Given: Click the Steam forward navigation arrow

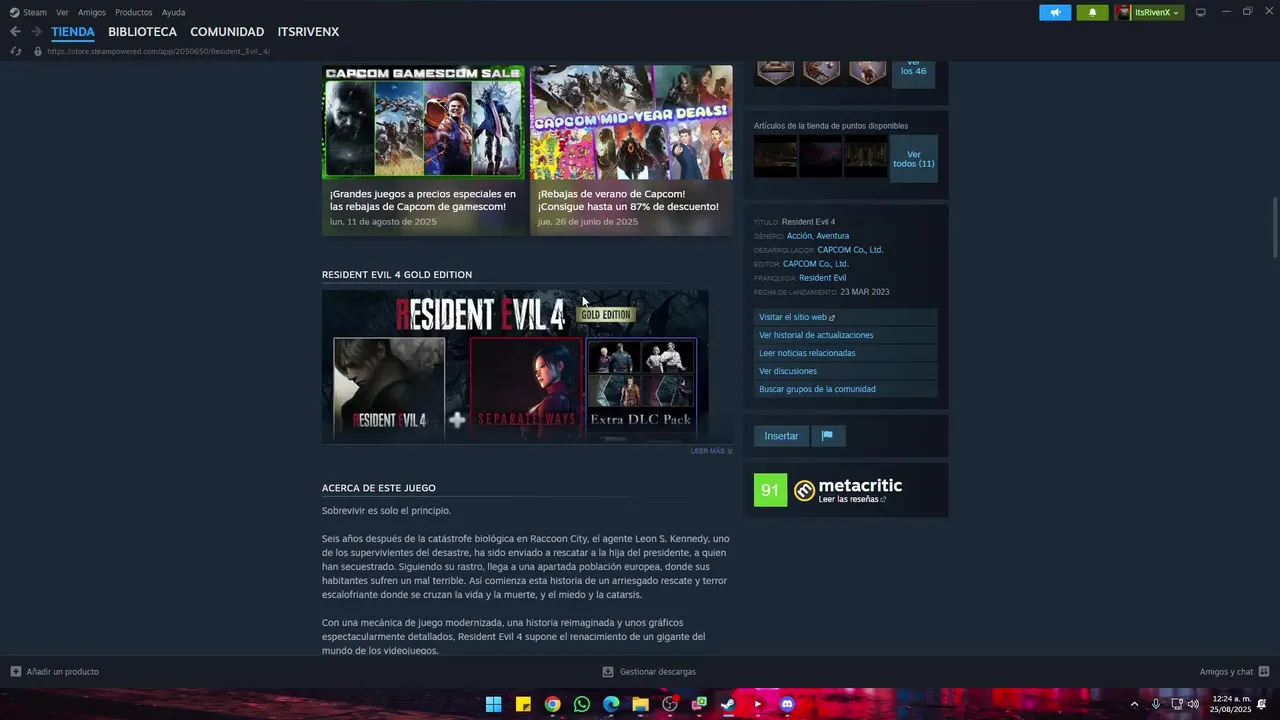Looking at the screenshot, I should pos(36,32).
